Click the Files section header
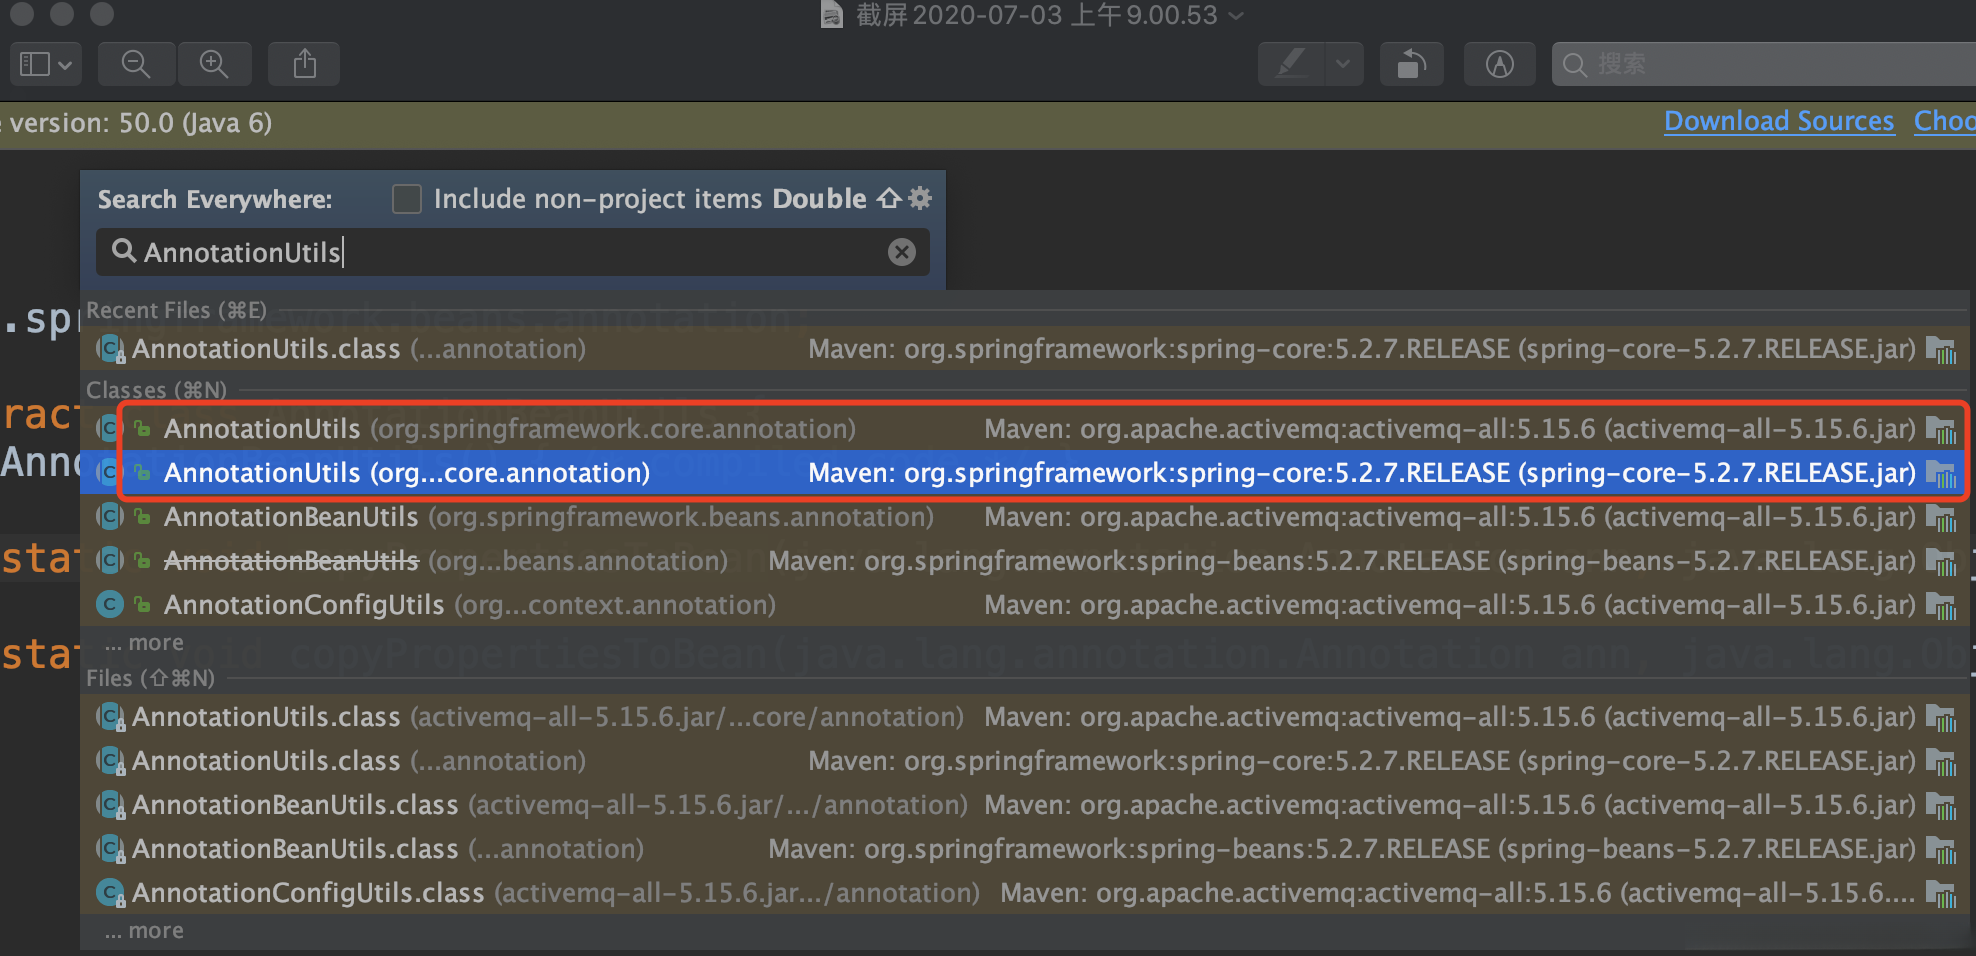Screen dimensions: 1976x956 [150, 678]
